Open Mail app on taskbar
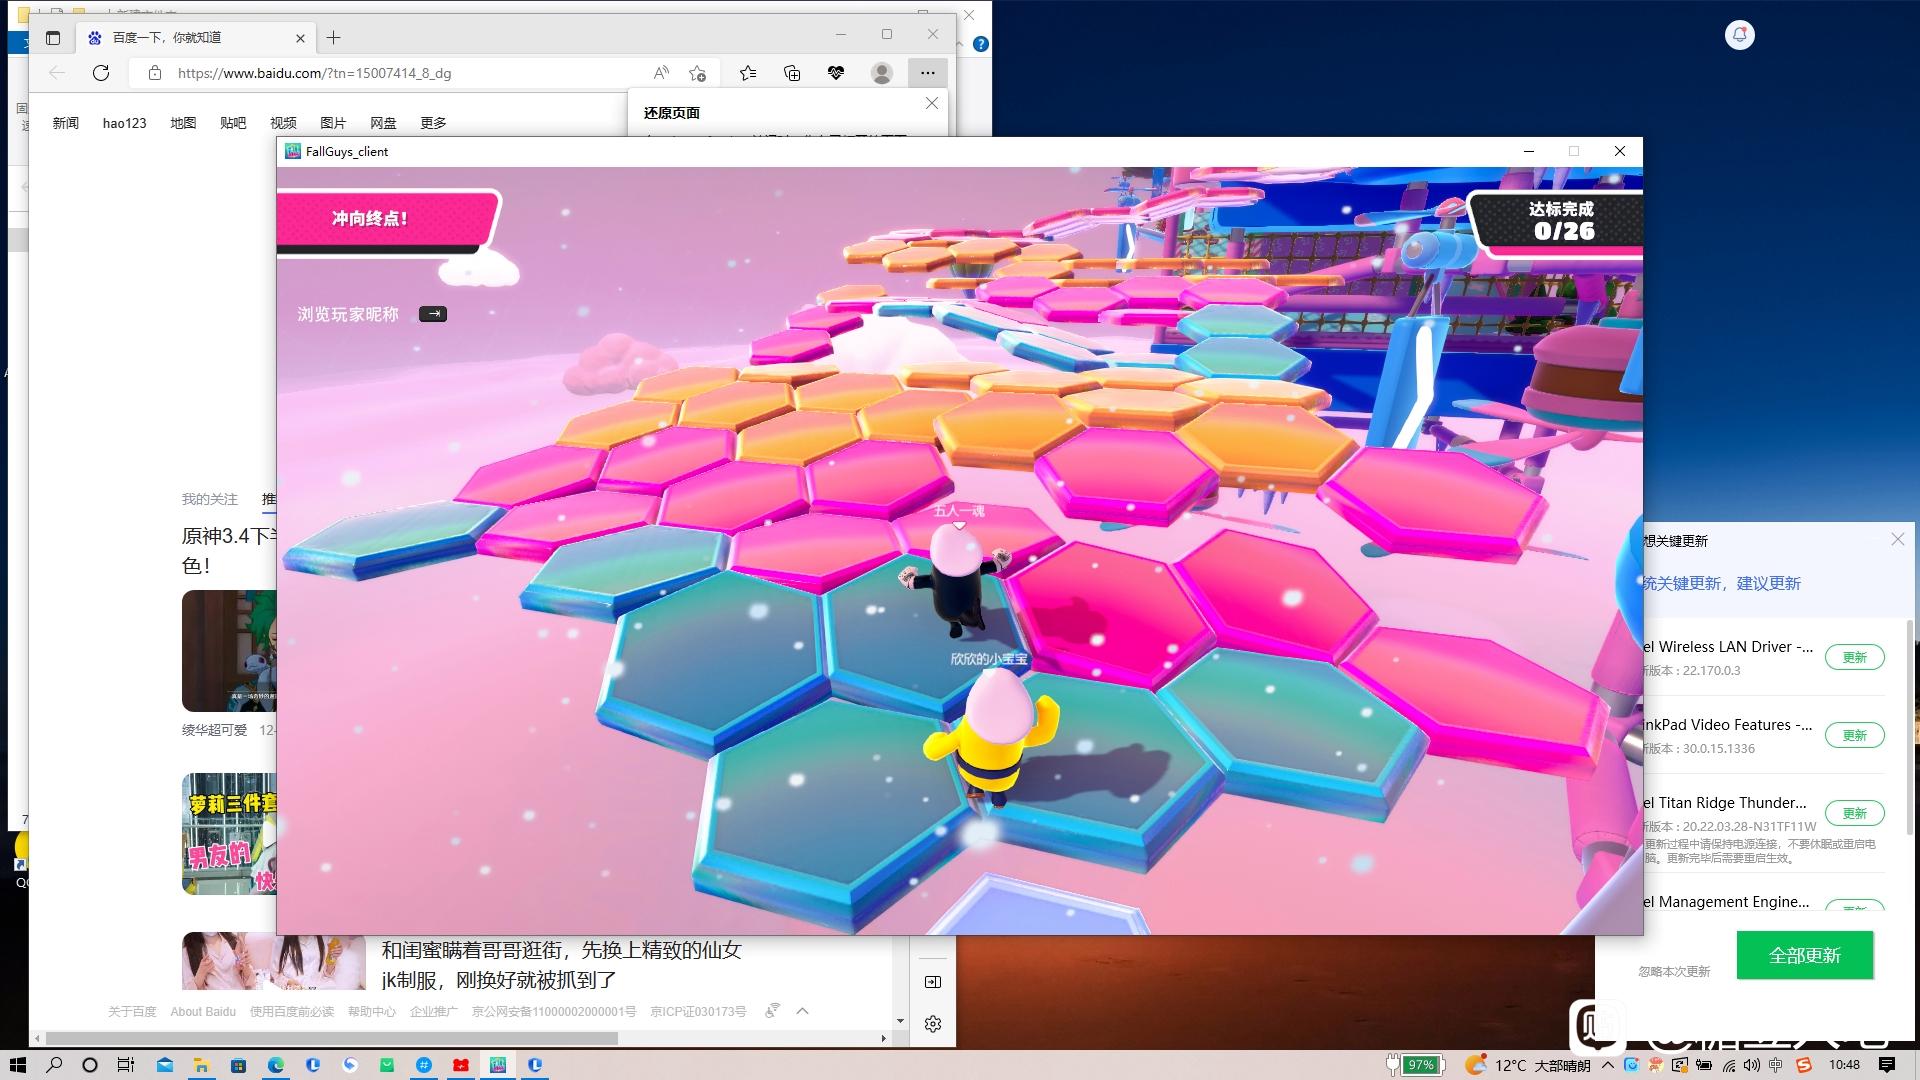1920x1080 pixels. click(x=164, y=1065)
